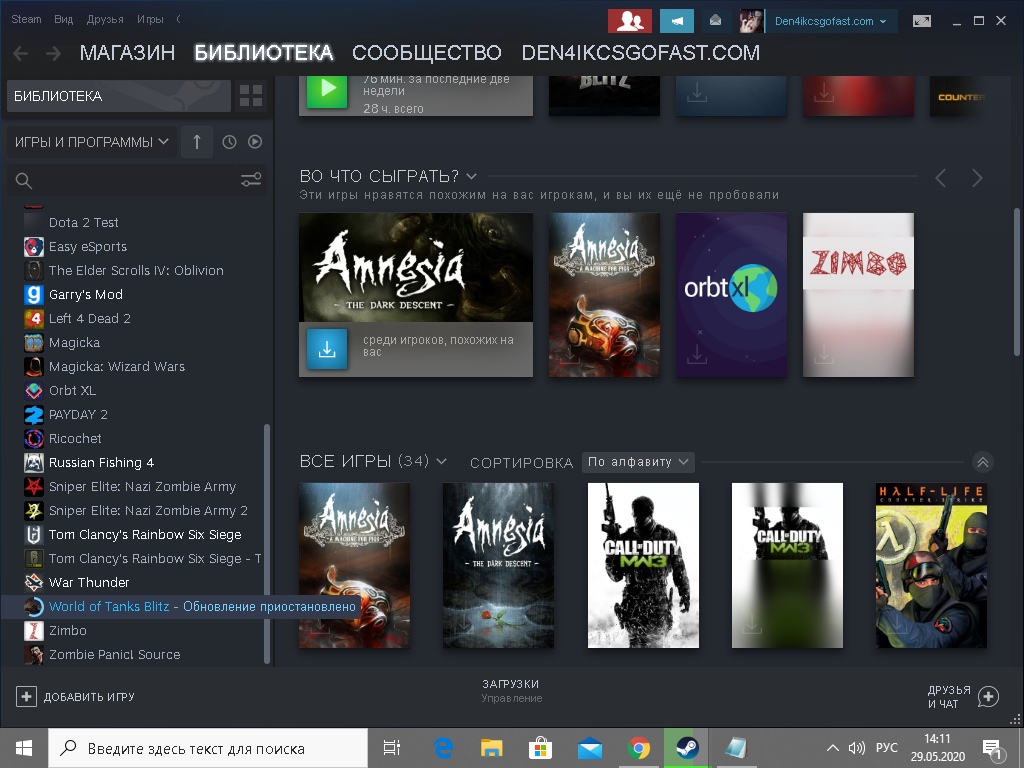The width and height of the screenshot is (1024, 768).
Task: Select The Elder Scrolls IV: Oblivion
Action: 136,270
